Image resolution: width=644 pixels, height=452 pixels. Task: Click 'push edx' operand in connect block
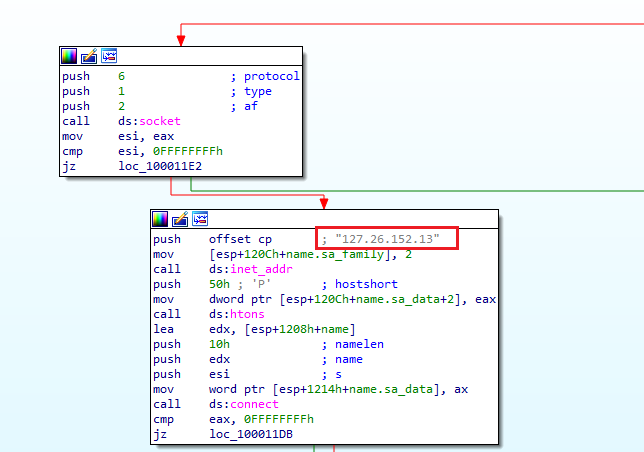[x=219, y=359]
